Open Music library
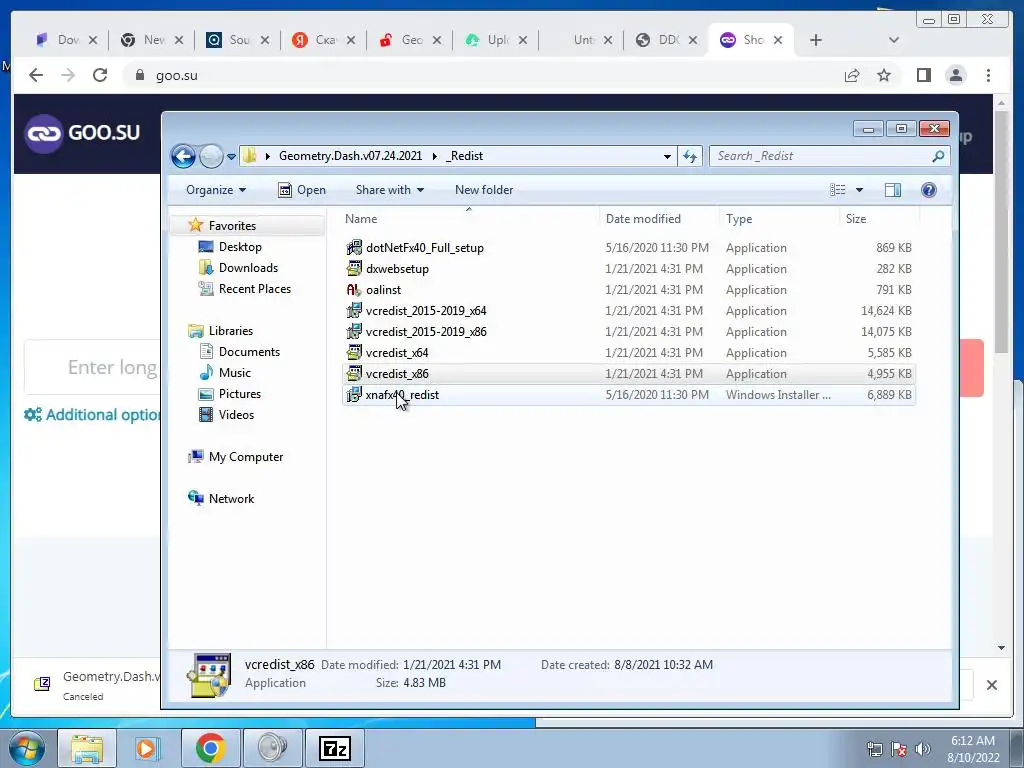 (234, 372)
